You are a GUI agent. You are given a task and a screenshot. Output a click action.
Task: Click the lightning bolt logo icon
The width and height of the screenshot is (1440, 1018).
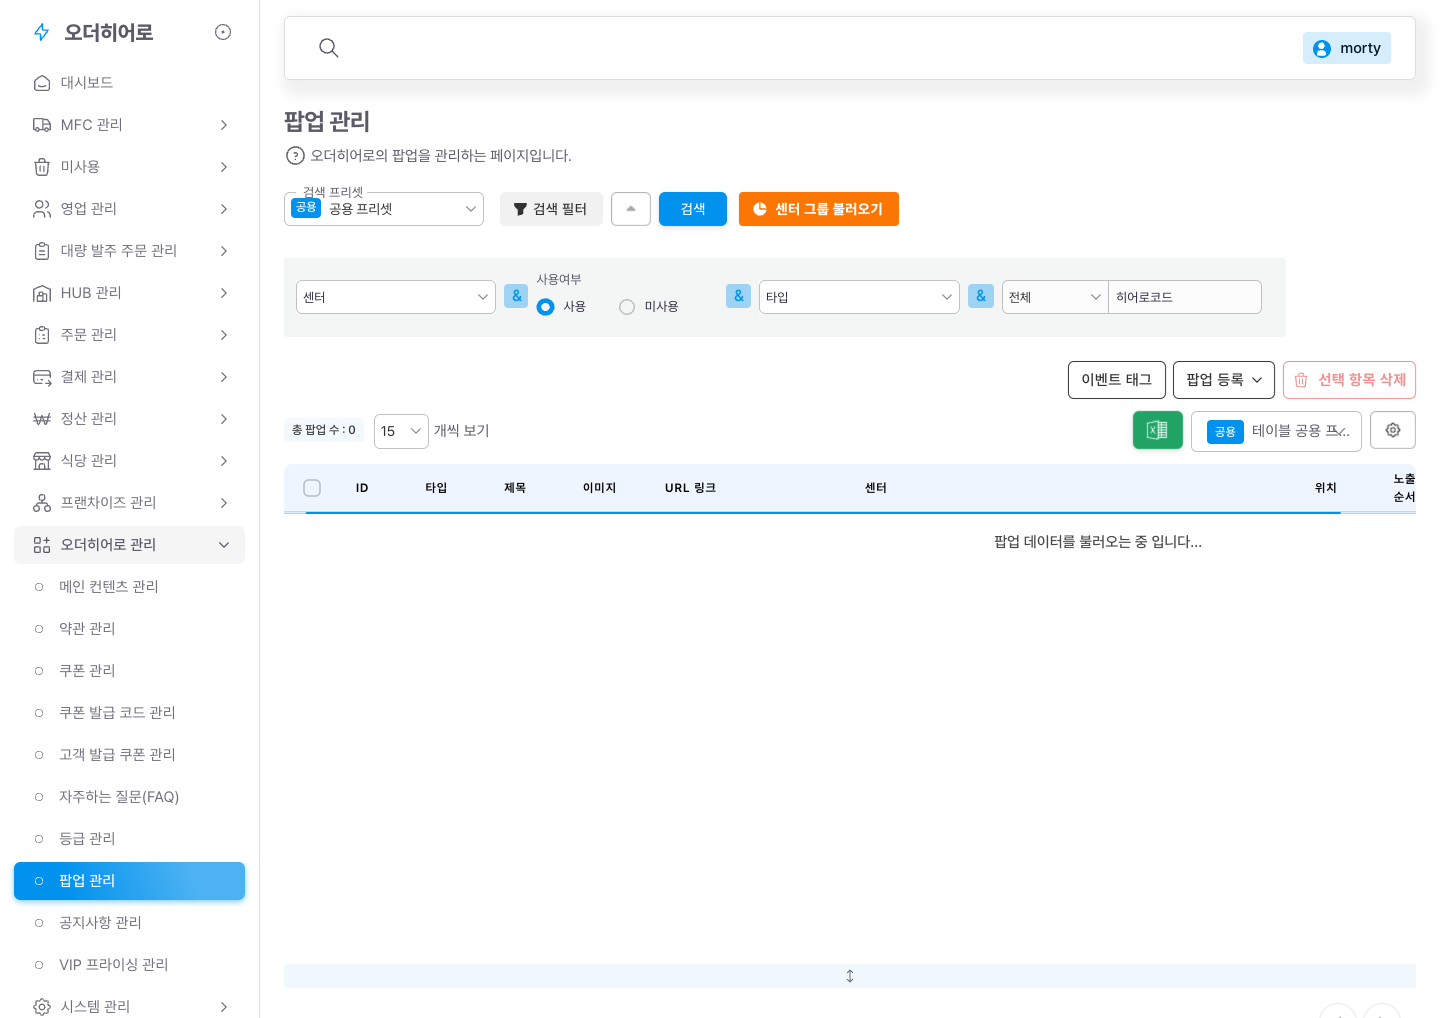pos(42,32)
